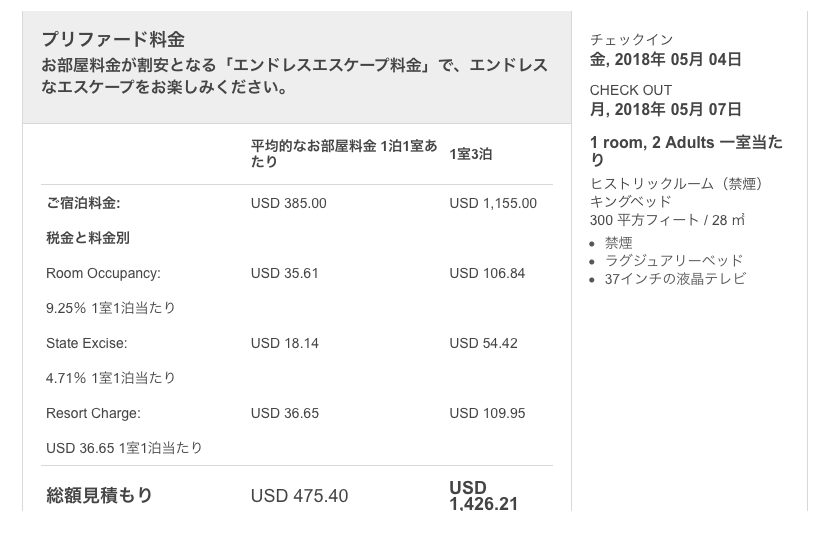Click the State Excise tax label

coord(86,343)
